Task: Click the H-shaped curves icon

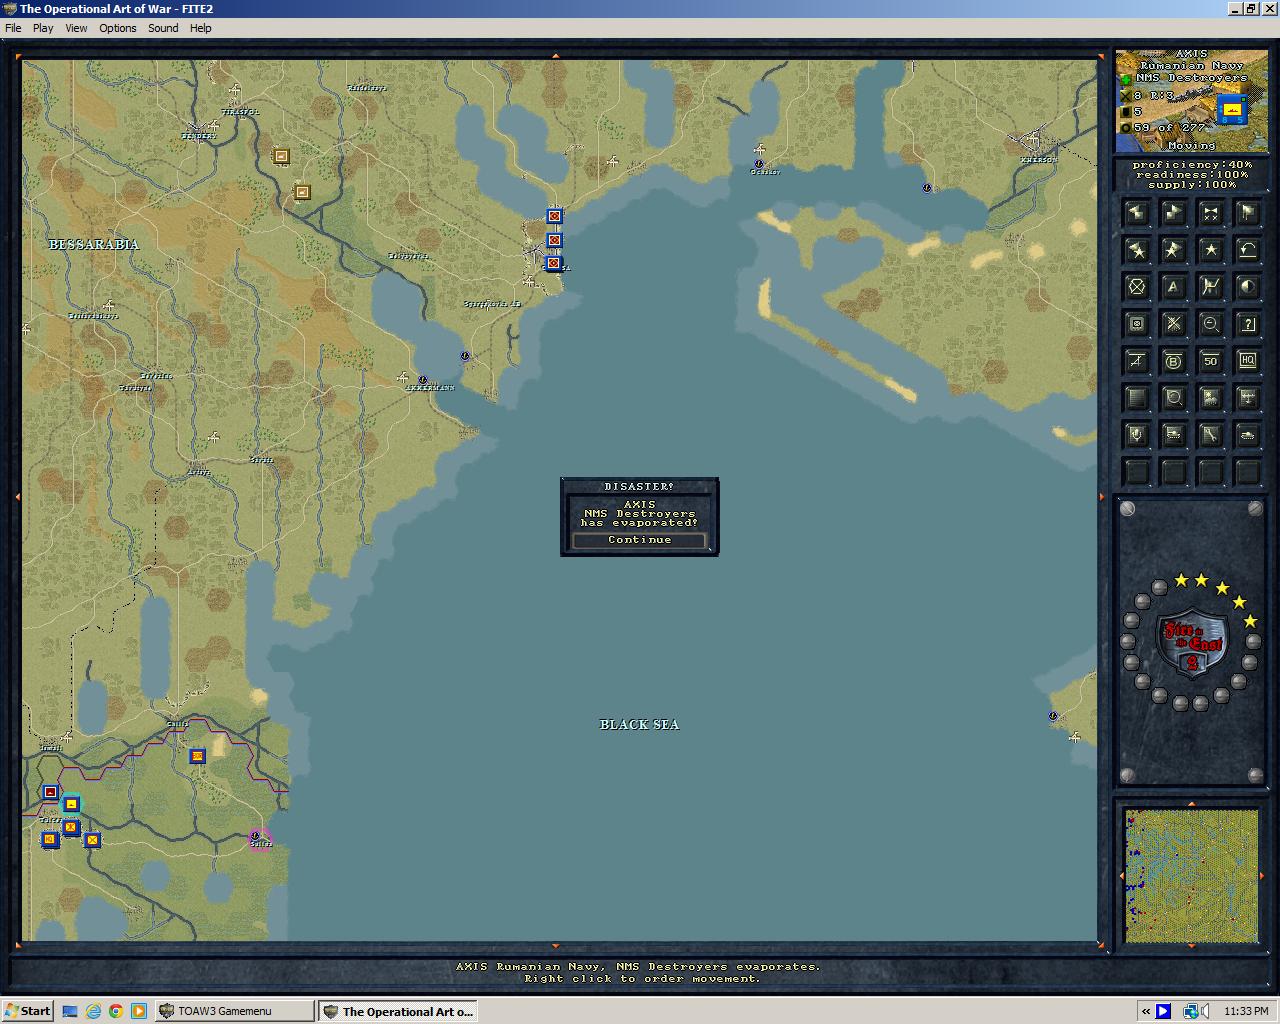Action: [x=1210, y=287]
